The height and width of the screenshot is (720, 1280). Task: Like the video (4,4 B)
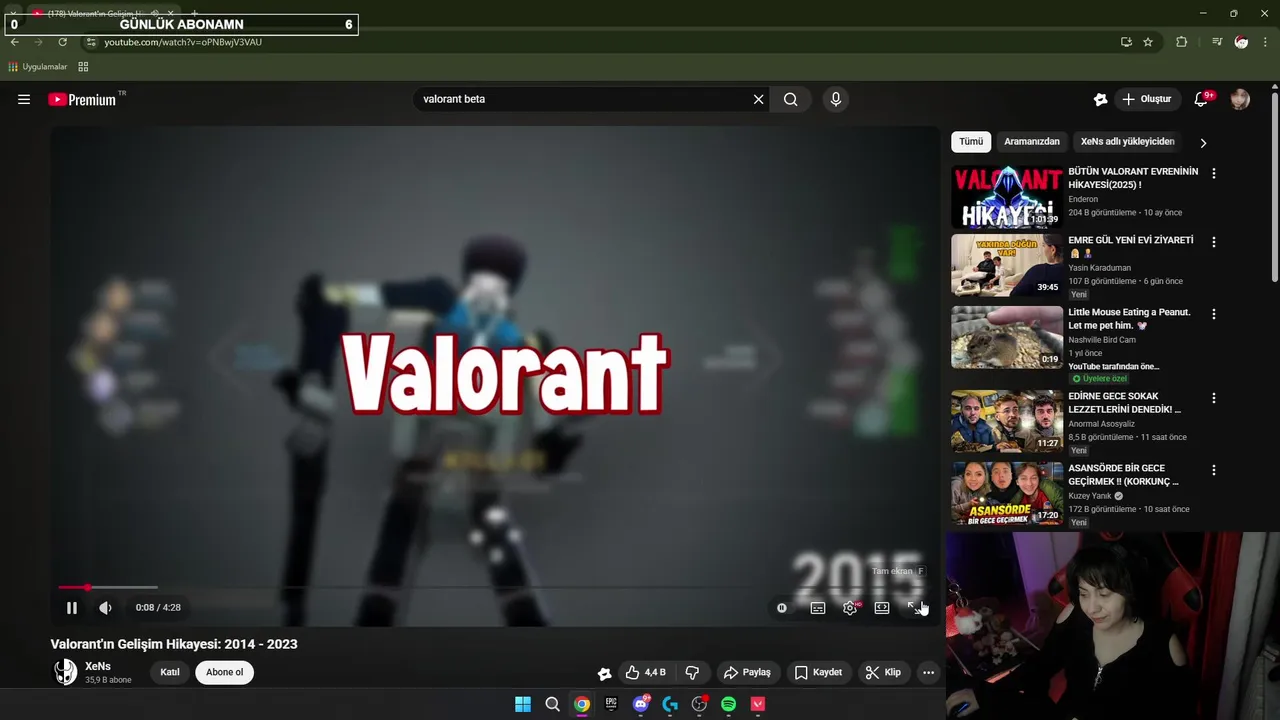(646, 672)
